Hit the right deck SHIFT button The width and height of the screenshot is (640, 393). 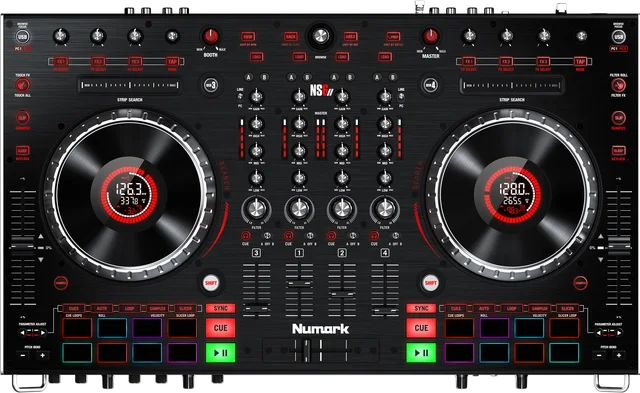click(x=431, y=282)
